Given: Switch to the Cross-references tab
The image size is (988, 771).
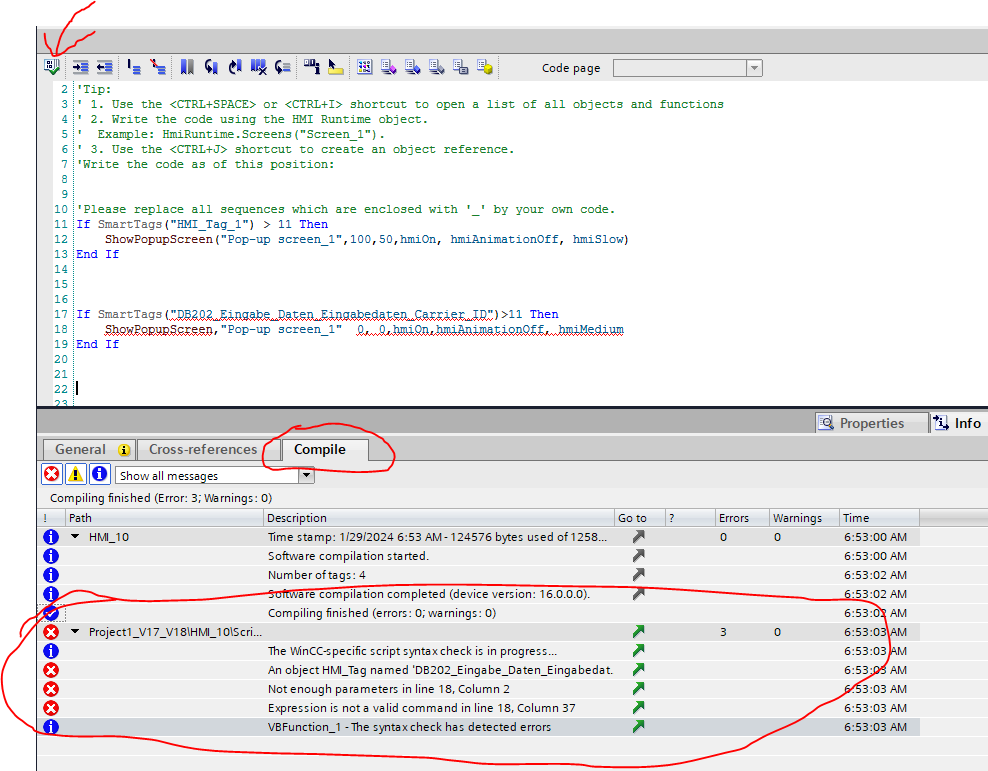Looking at the screenshot, I should tap(203, 450).
